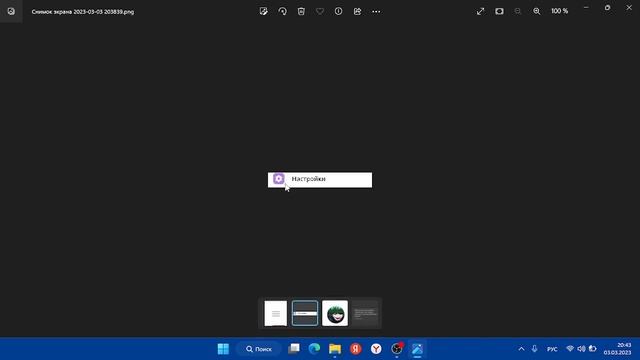Switch input language via РУС indicator
The image size is (640, 360).
coord(552,349)
